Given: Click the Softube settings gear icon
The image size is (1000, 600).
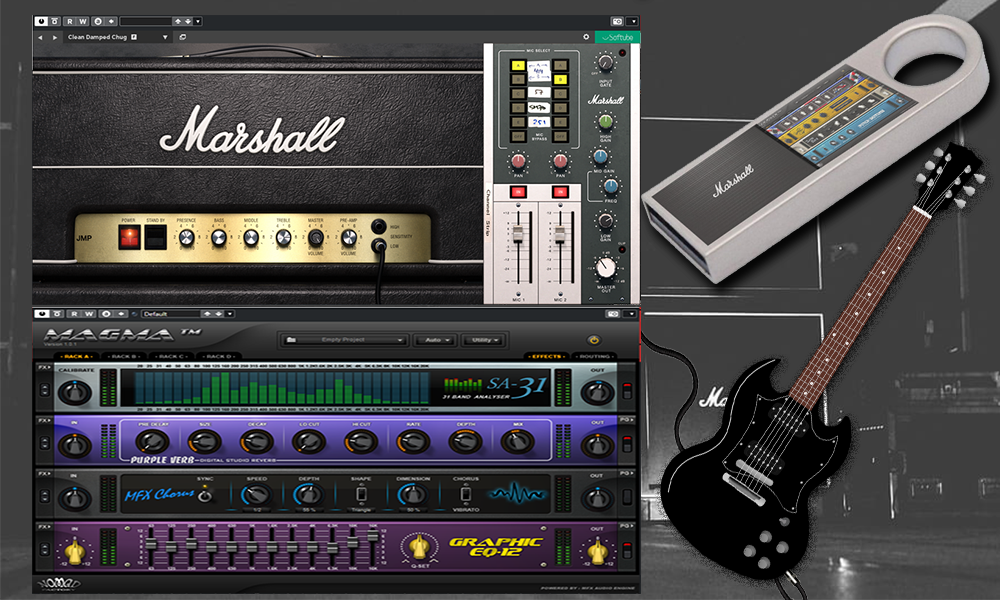Looking at the screenshot, I should pos(586,36).
